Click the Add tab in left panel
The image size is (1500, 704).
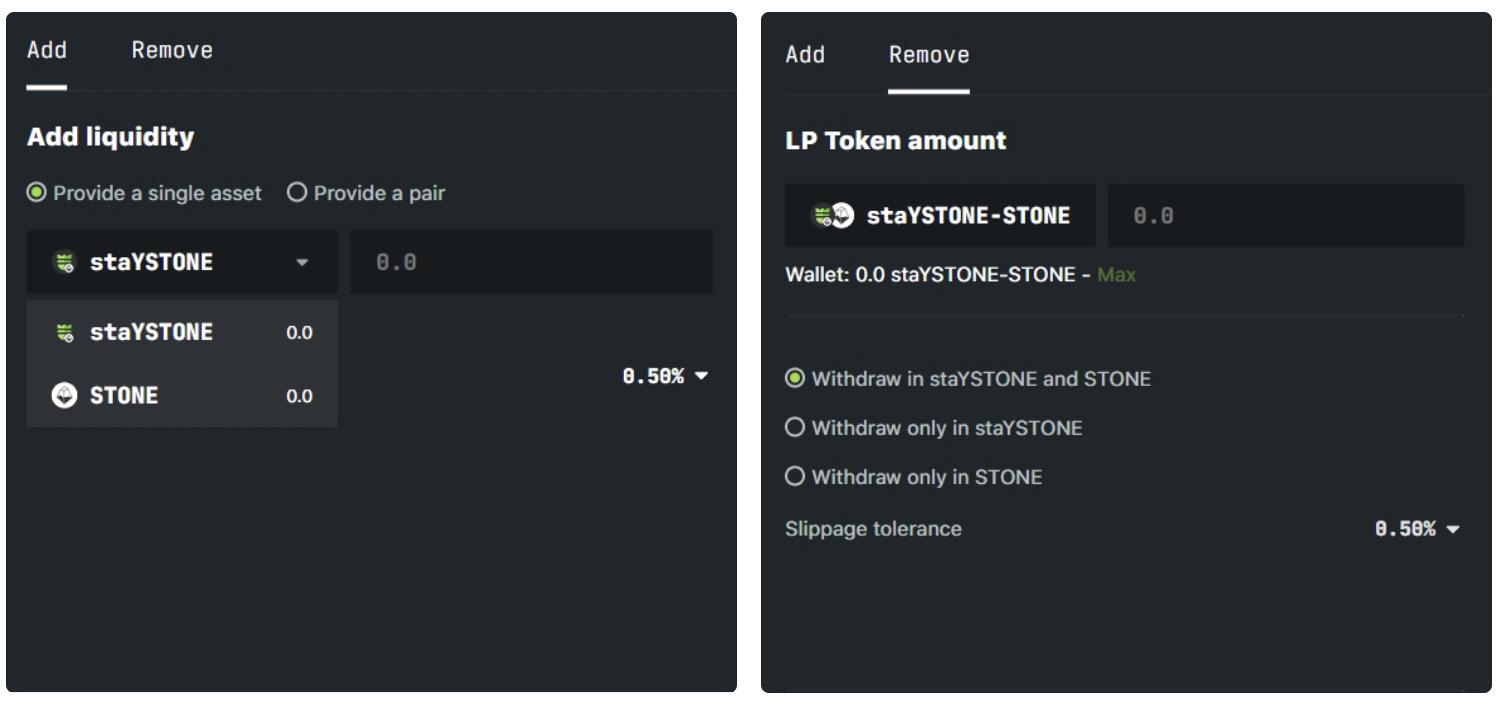(x=47, y=50)
